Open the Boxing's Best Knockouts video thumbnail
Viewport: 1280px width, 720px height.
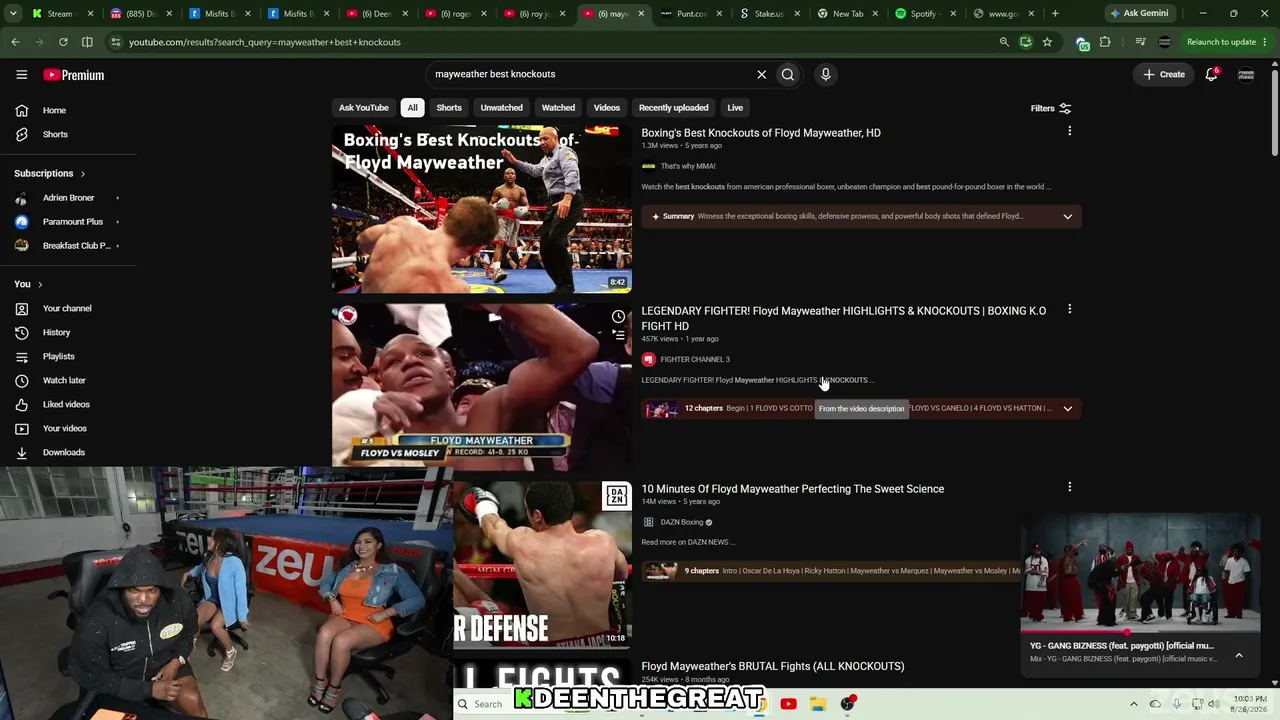point(481,209)
